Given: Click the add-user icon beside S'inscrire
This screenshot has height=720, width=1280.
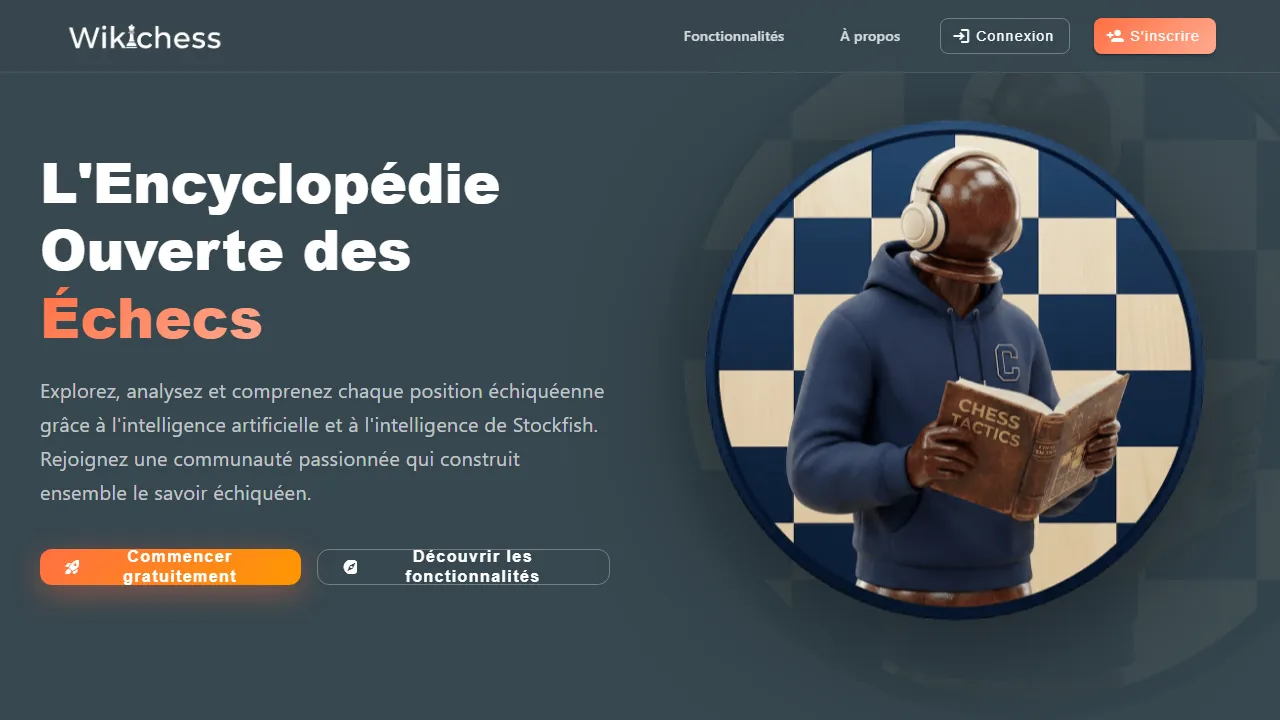Looking at the screenshot, I should [1115, 36].
